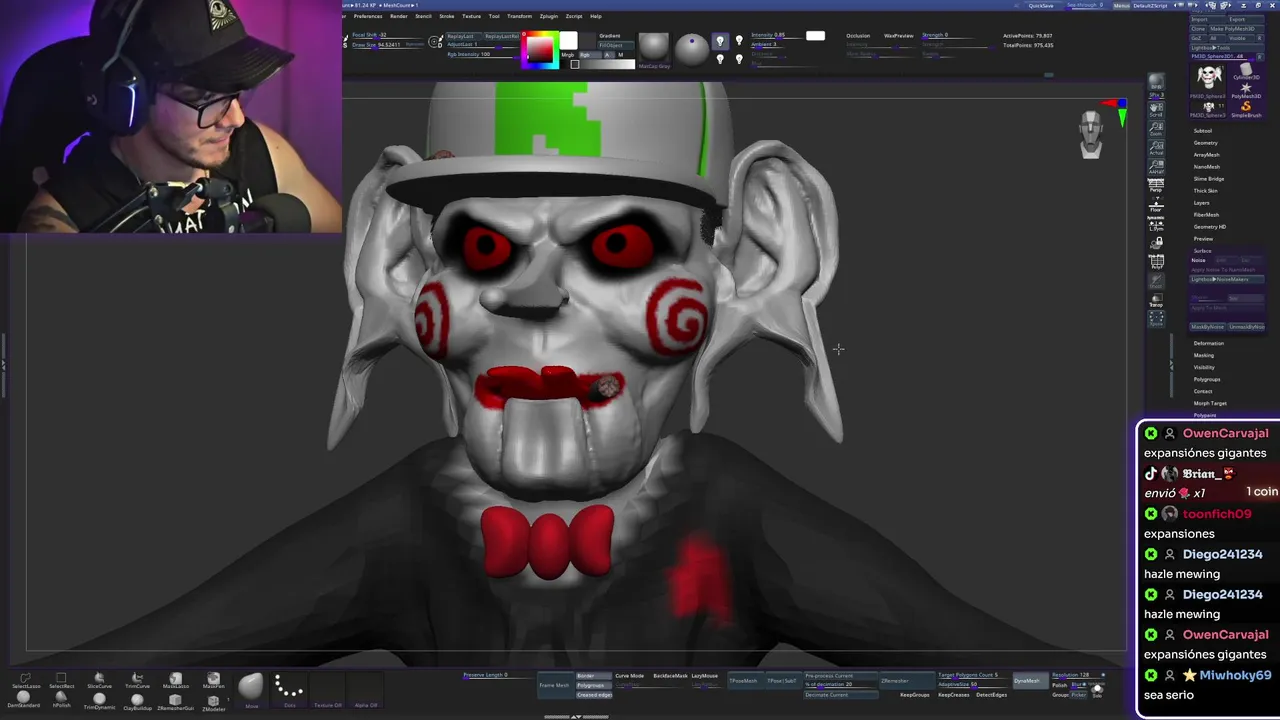Open the Stroke menu
The width and height of the screenshot is (1280, 720).
pos(447,16)
